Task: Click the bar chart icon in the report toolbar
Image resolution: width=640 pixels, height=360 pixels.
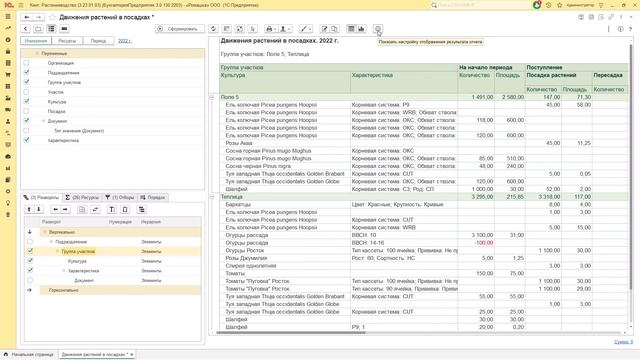Action: tap(361, 29)
